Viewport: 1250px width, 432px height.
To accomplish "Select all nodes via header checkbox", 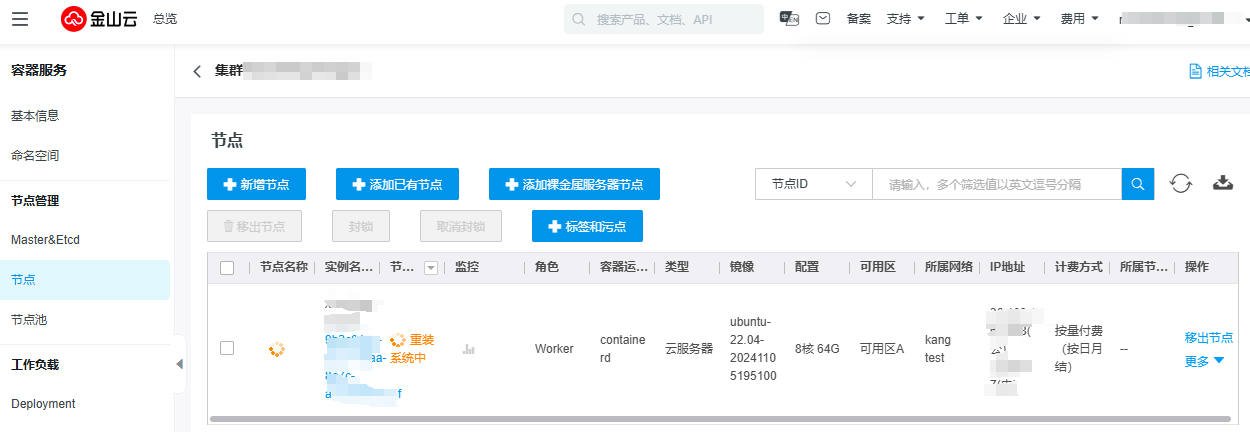I will coord(227,267).
